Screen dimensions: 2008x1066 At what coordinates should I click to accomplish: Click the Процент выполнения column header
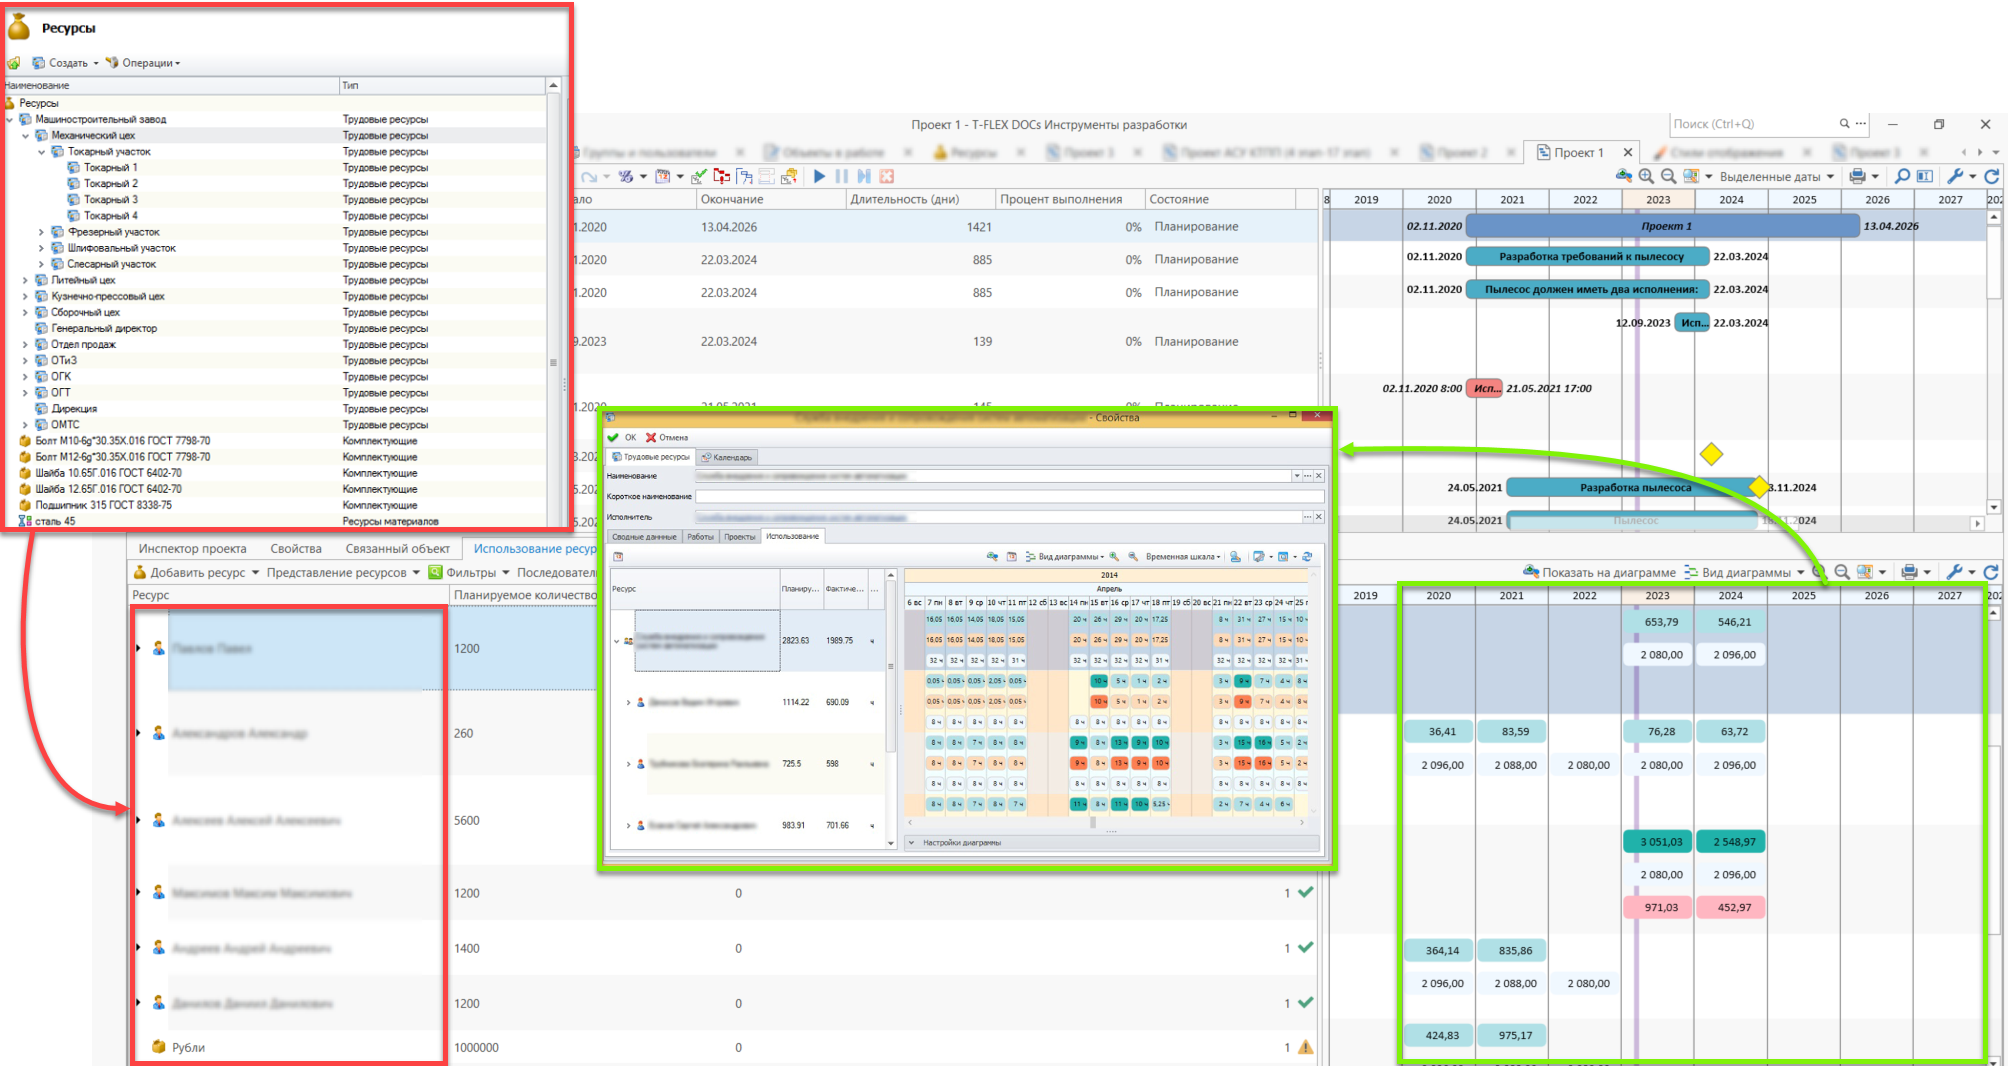coord(1069,199)
